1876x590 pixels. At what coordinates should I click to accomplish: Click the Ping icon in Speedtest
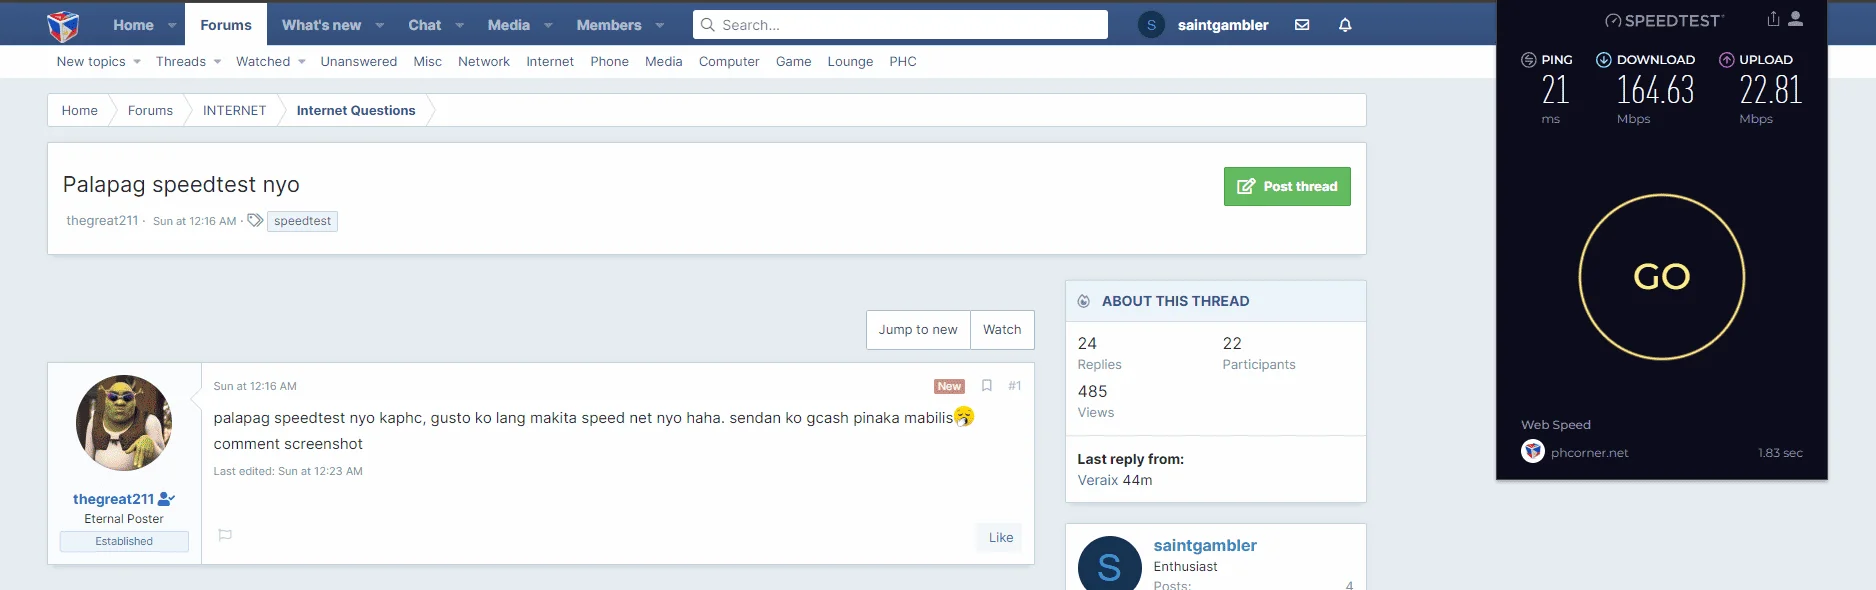tap(1528, 60)
